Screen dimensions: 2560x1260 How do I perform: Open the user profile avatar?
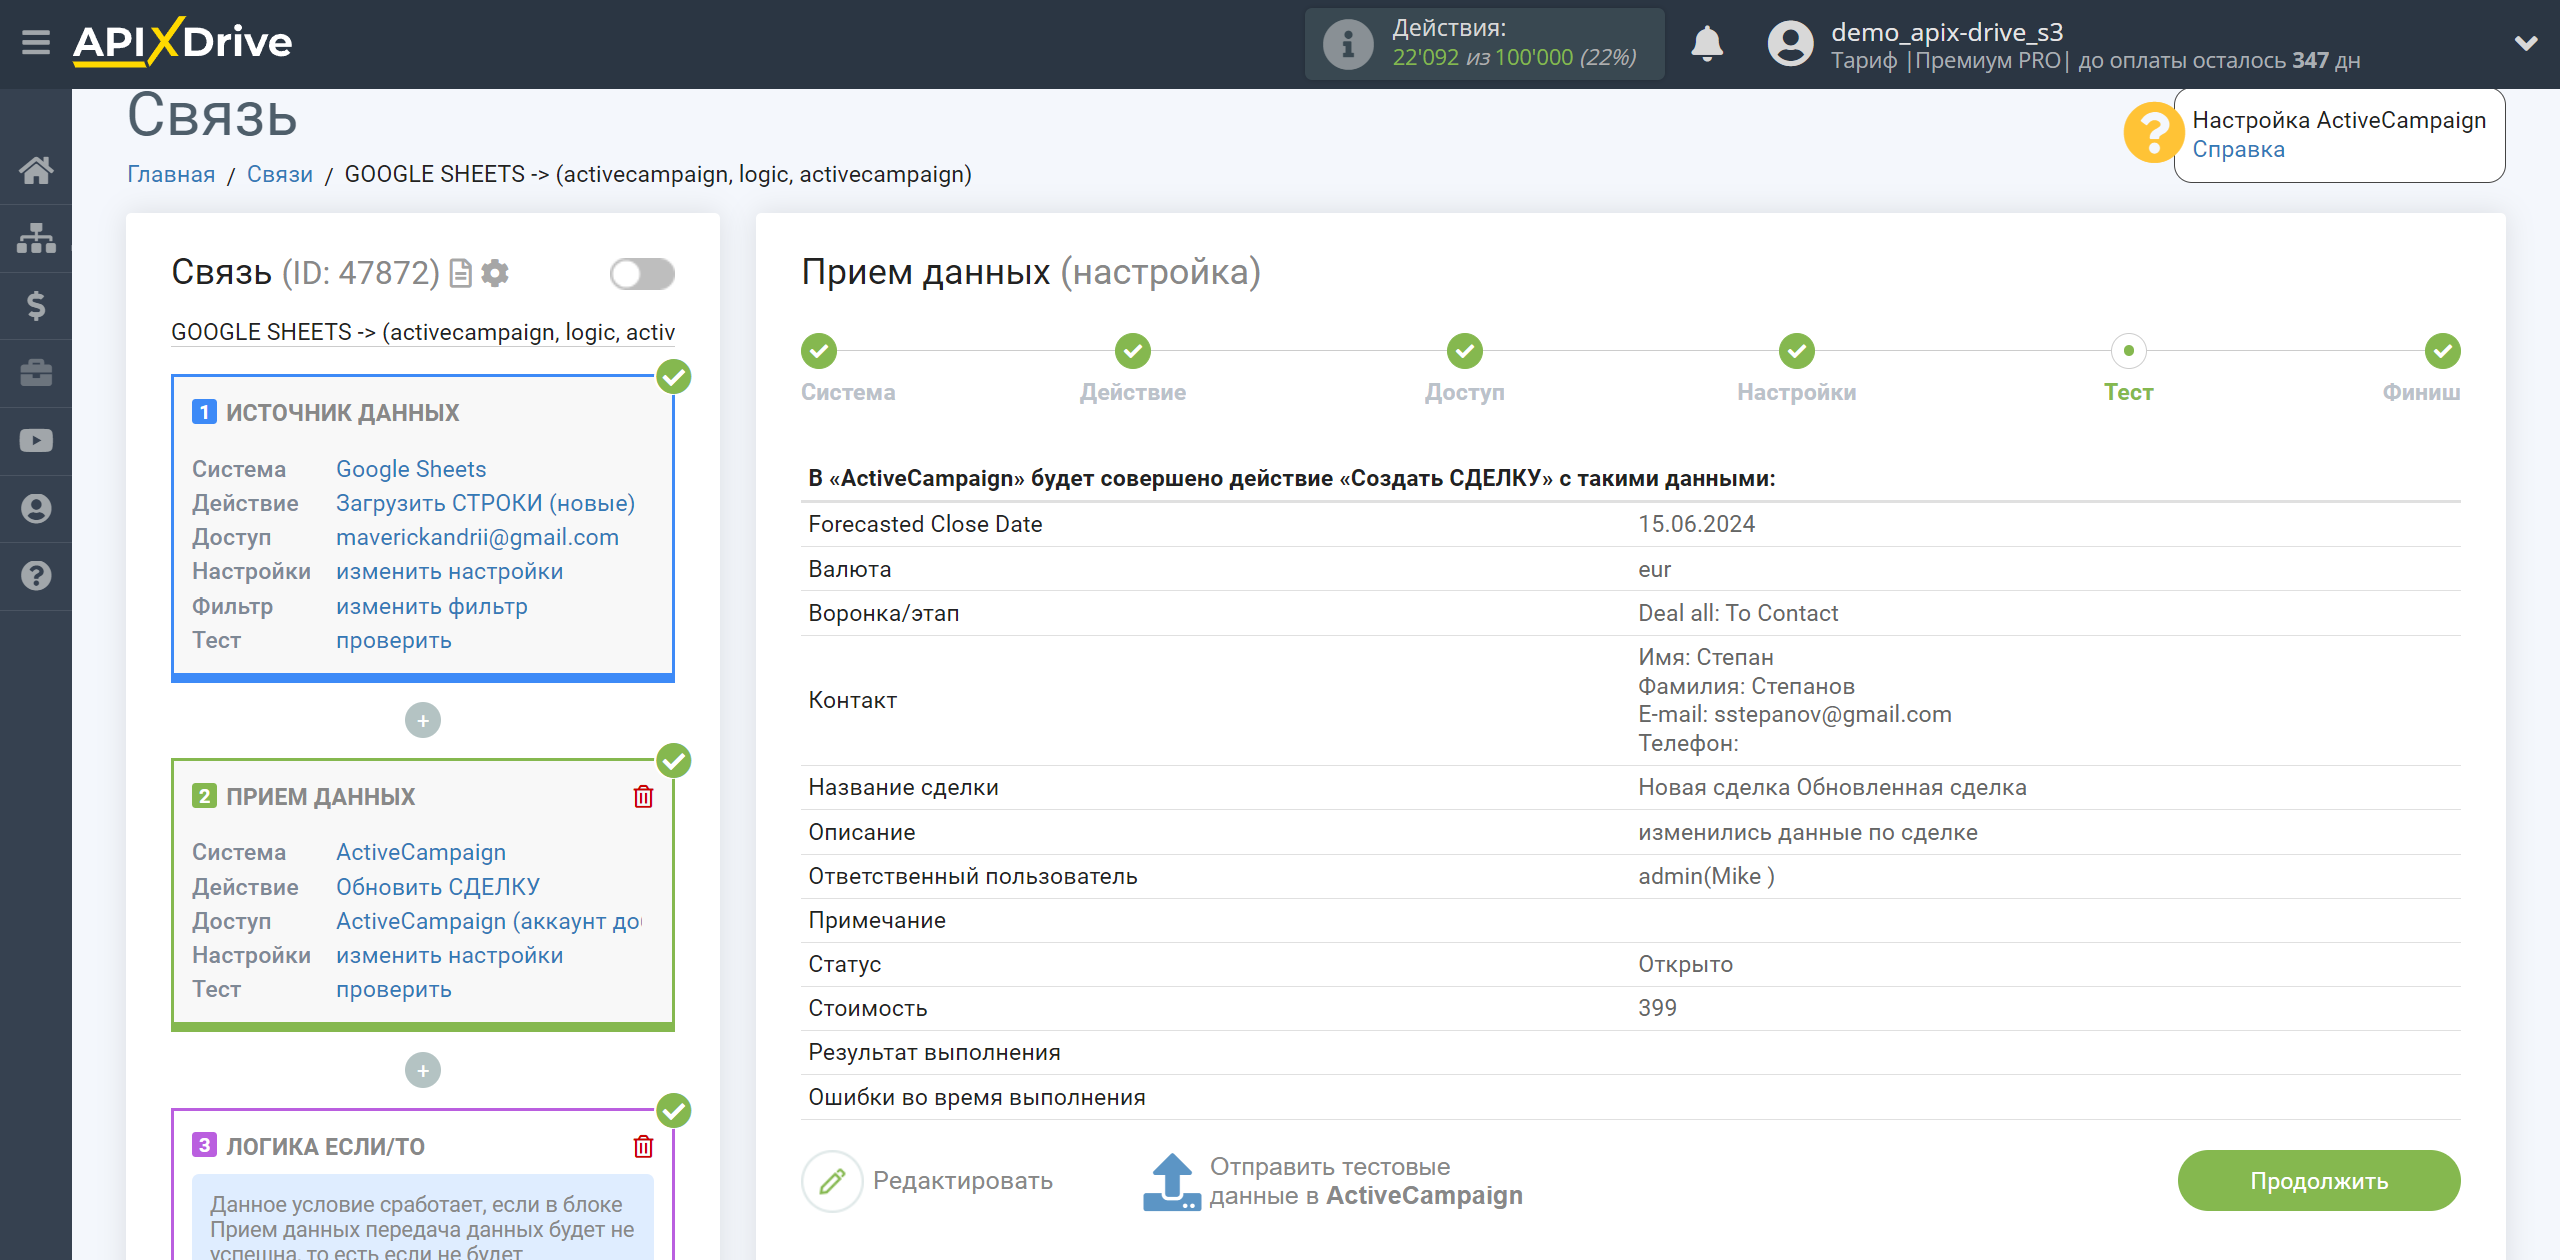click(1790, 44)
